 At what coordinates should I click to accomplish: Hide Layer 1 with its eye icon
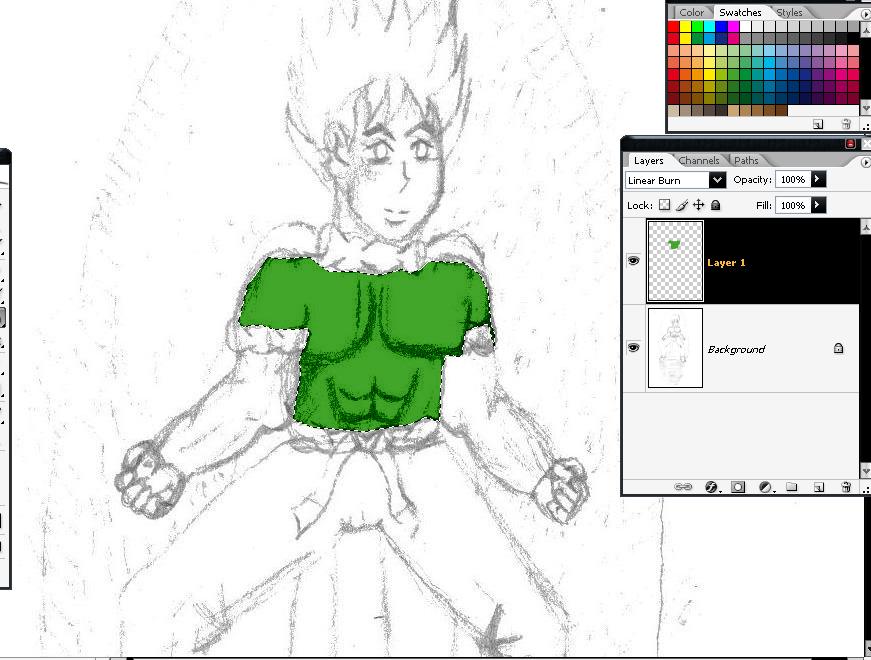[x=633, y=261]
